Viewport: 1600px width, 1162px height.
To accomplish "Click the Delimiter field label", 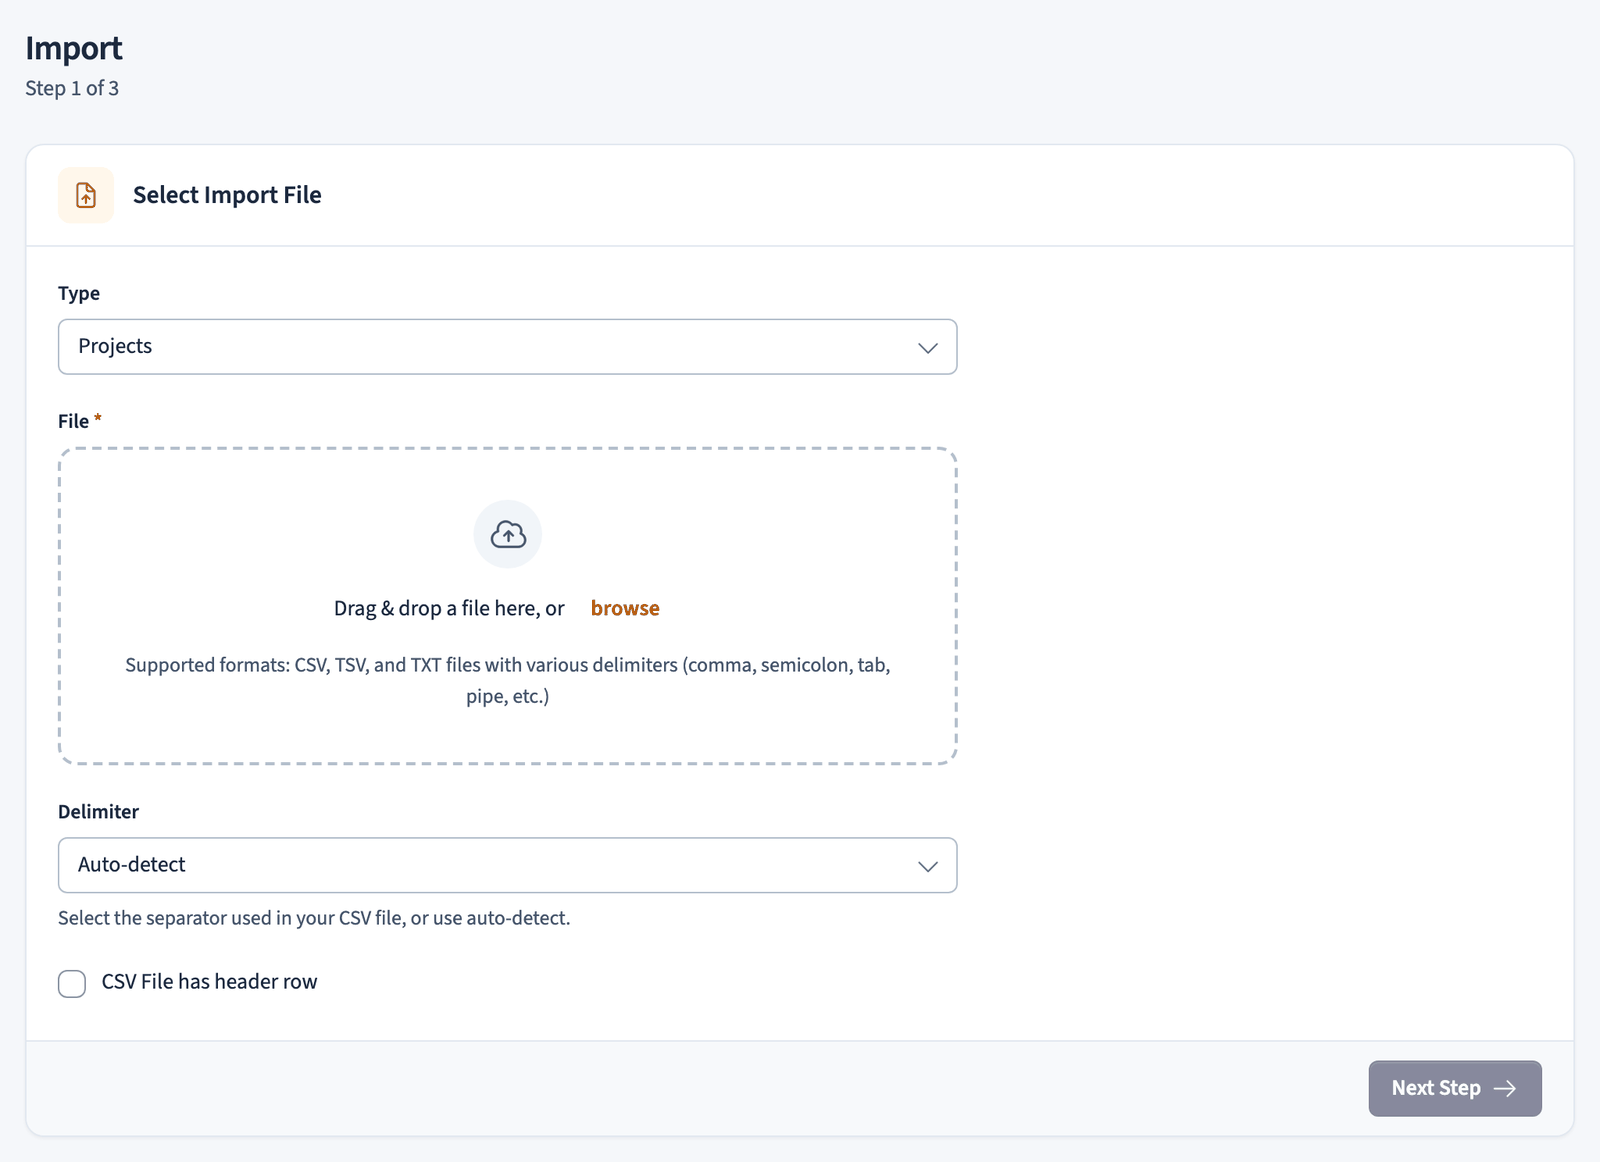I will pos(98,812).
